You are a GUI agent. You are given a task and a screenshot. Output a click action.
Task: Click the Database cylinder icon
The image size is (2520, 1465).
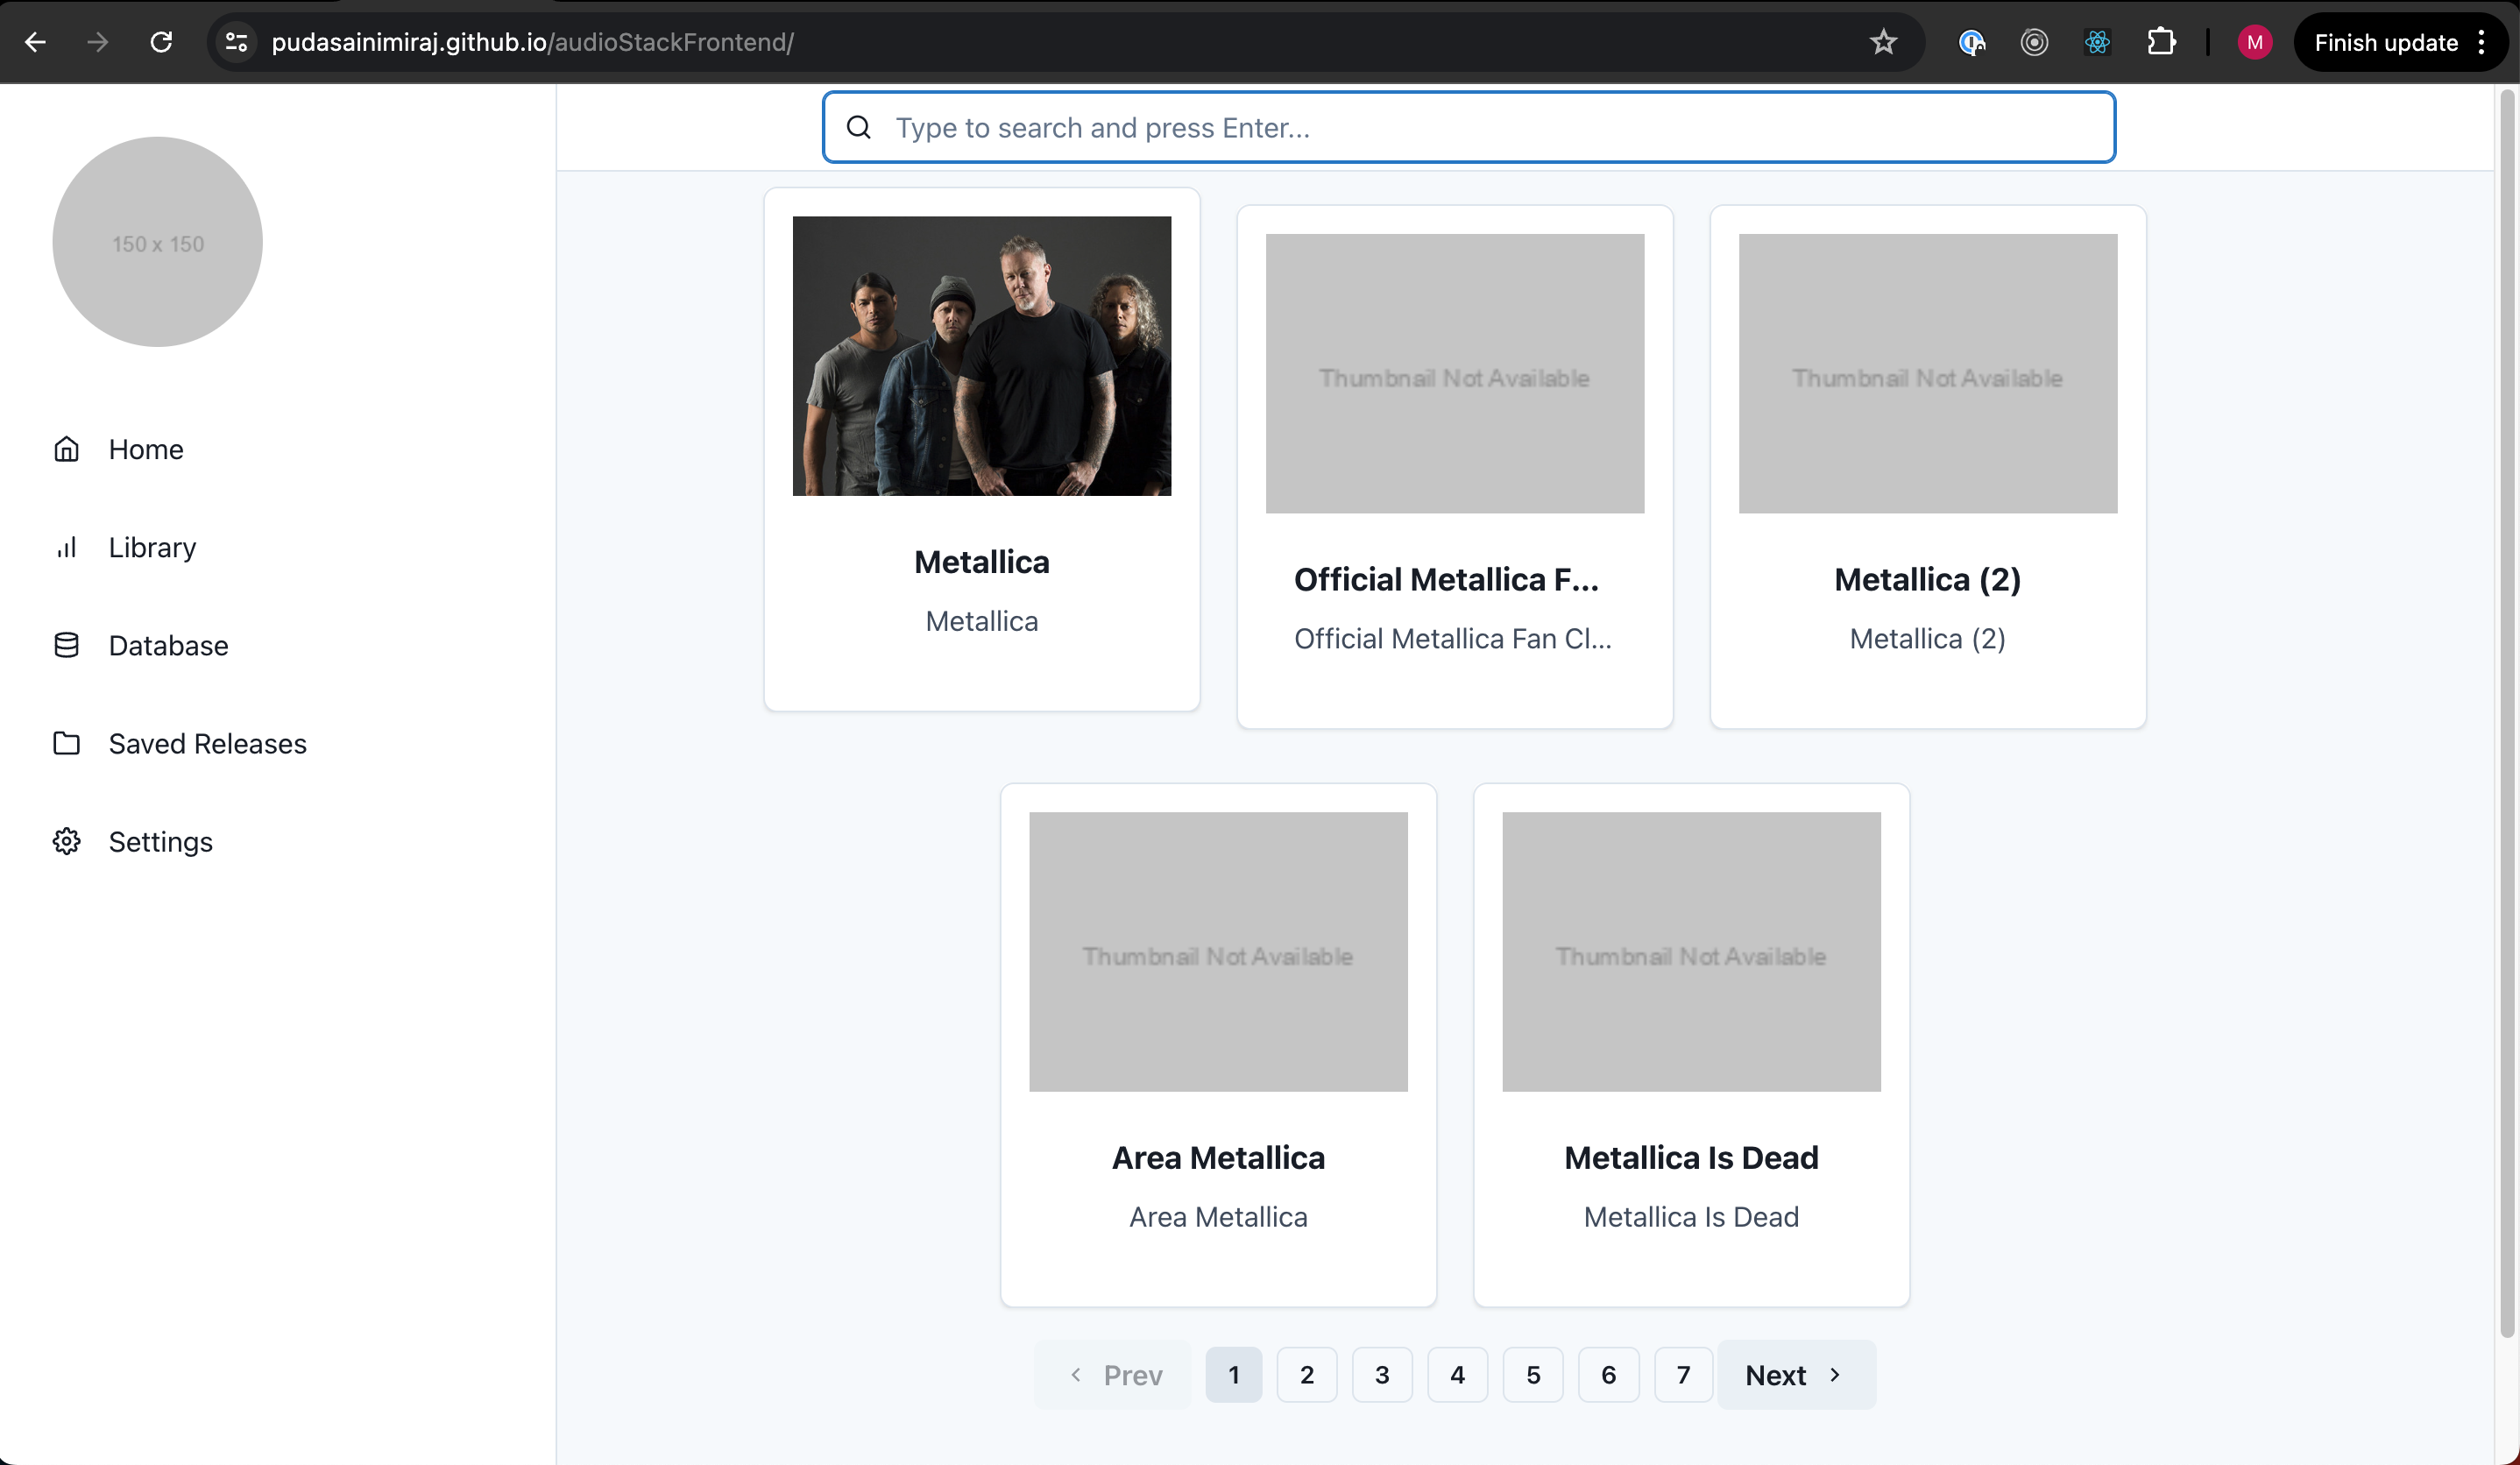pos(66,646)
